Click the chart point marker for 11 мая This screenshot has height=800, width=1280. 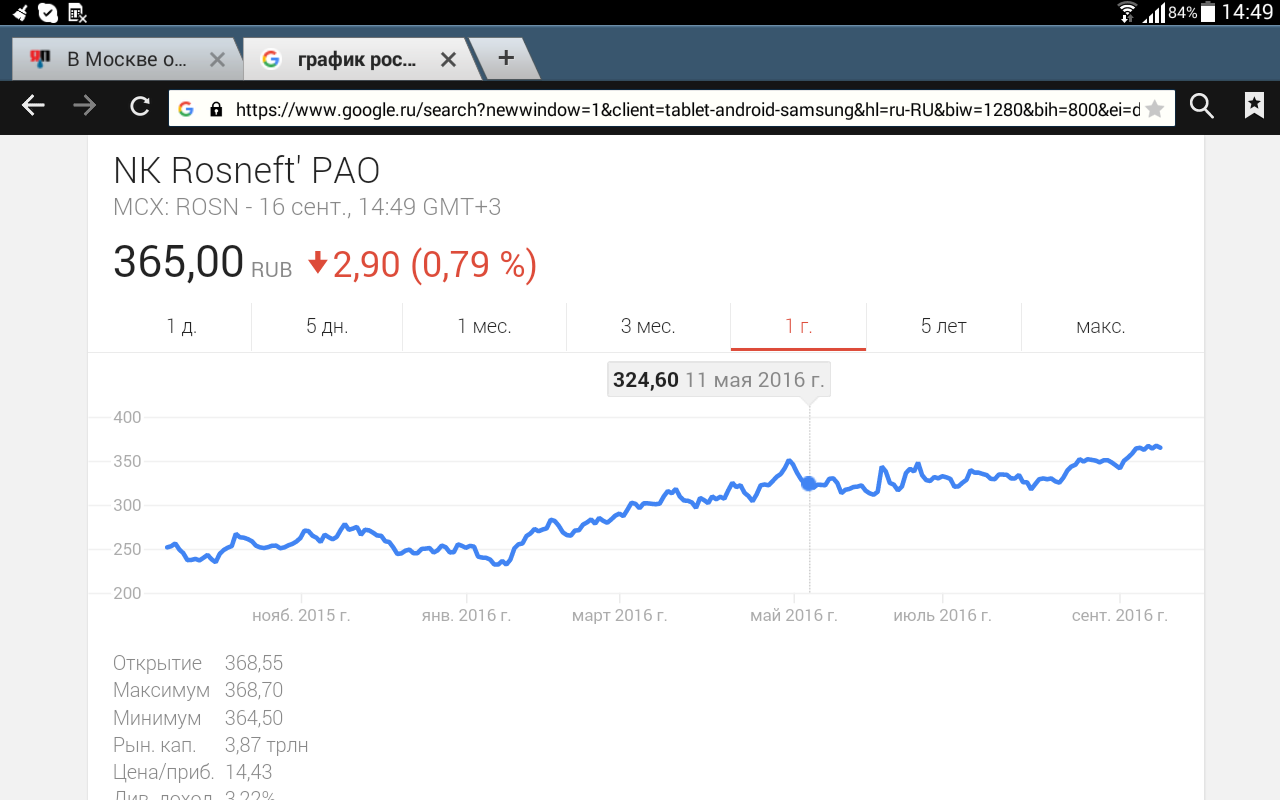click(x=809, y=484)
